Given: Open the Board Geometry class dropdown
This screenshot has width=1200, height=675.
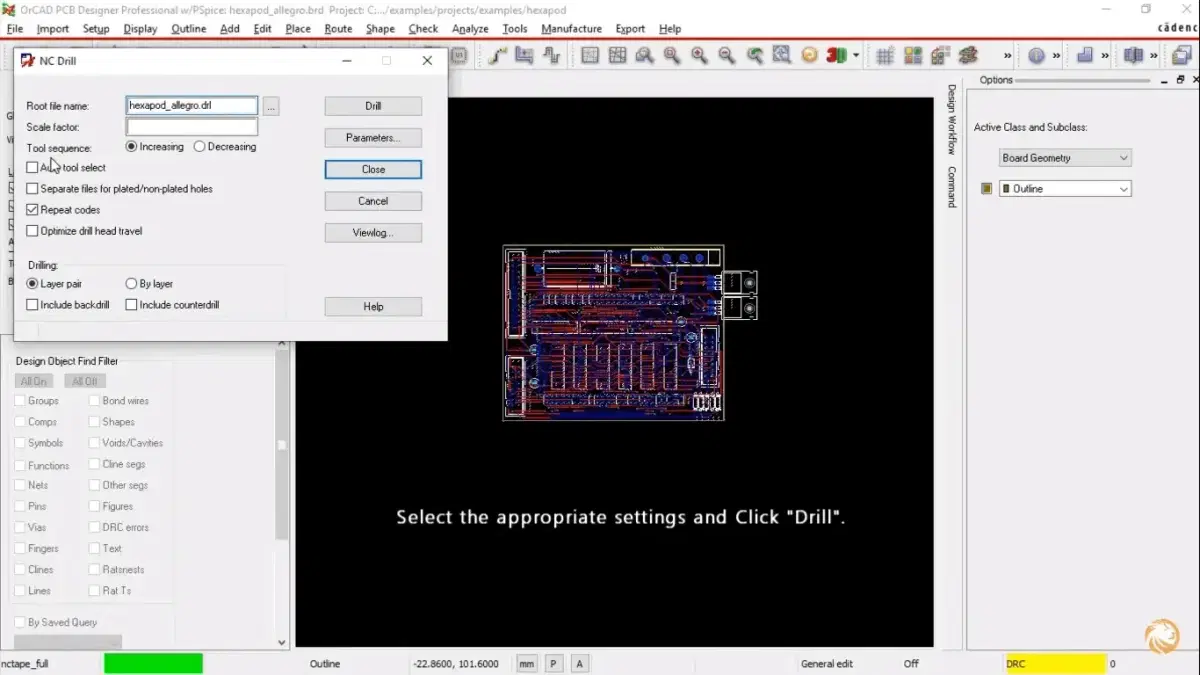Looking at the screenshot, I should [1065, 158].
